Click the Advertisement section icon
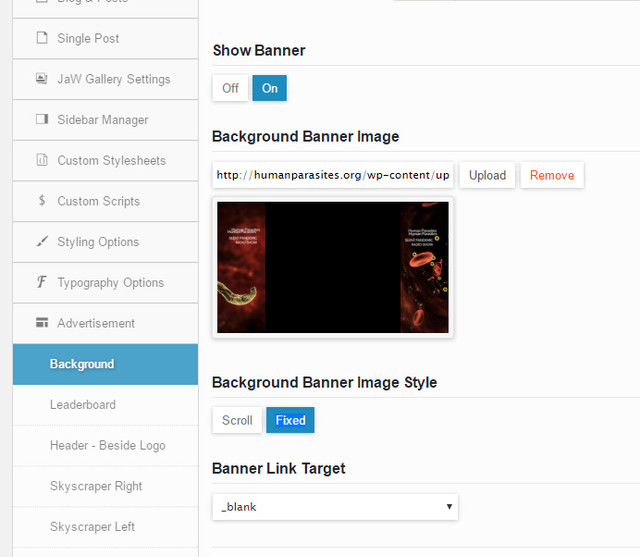Image resolution: width=640 pixels, height=557 pixels. 42,324
